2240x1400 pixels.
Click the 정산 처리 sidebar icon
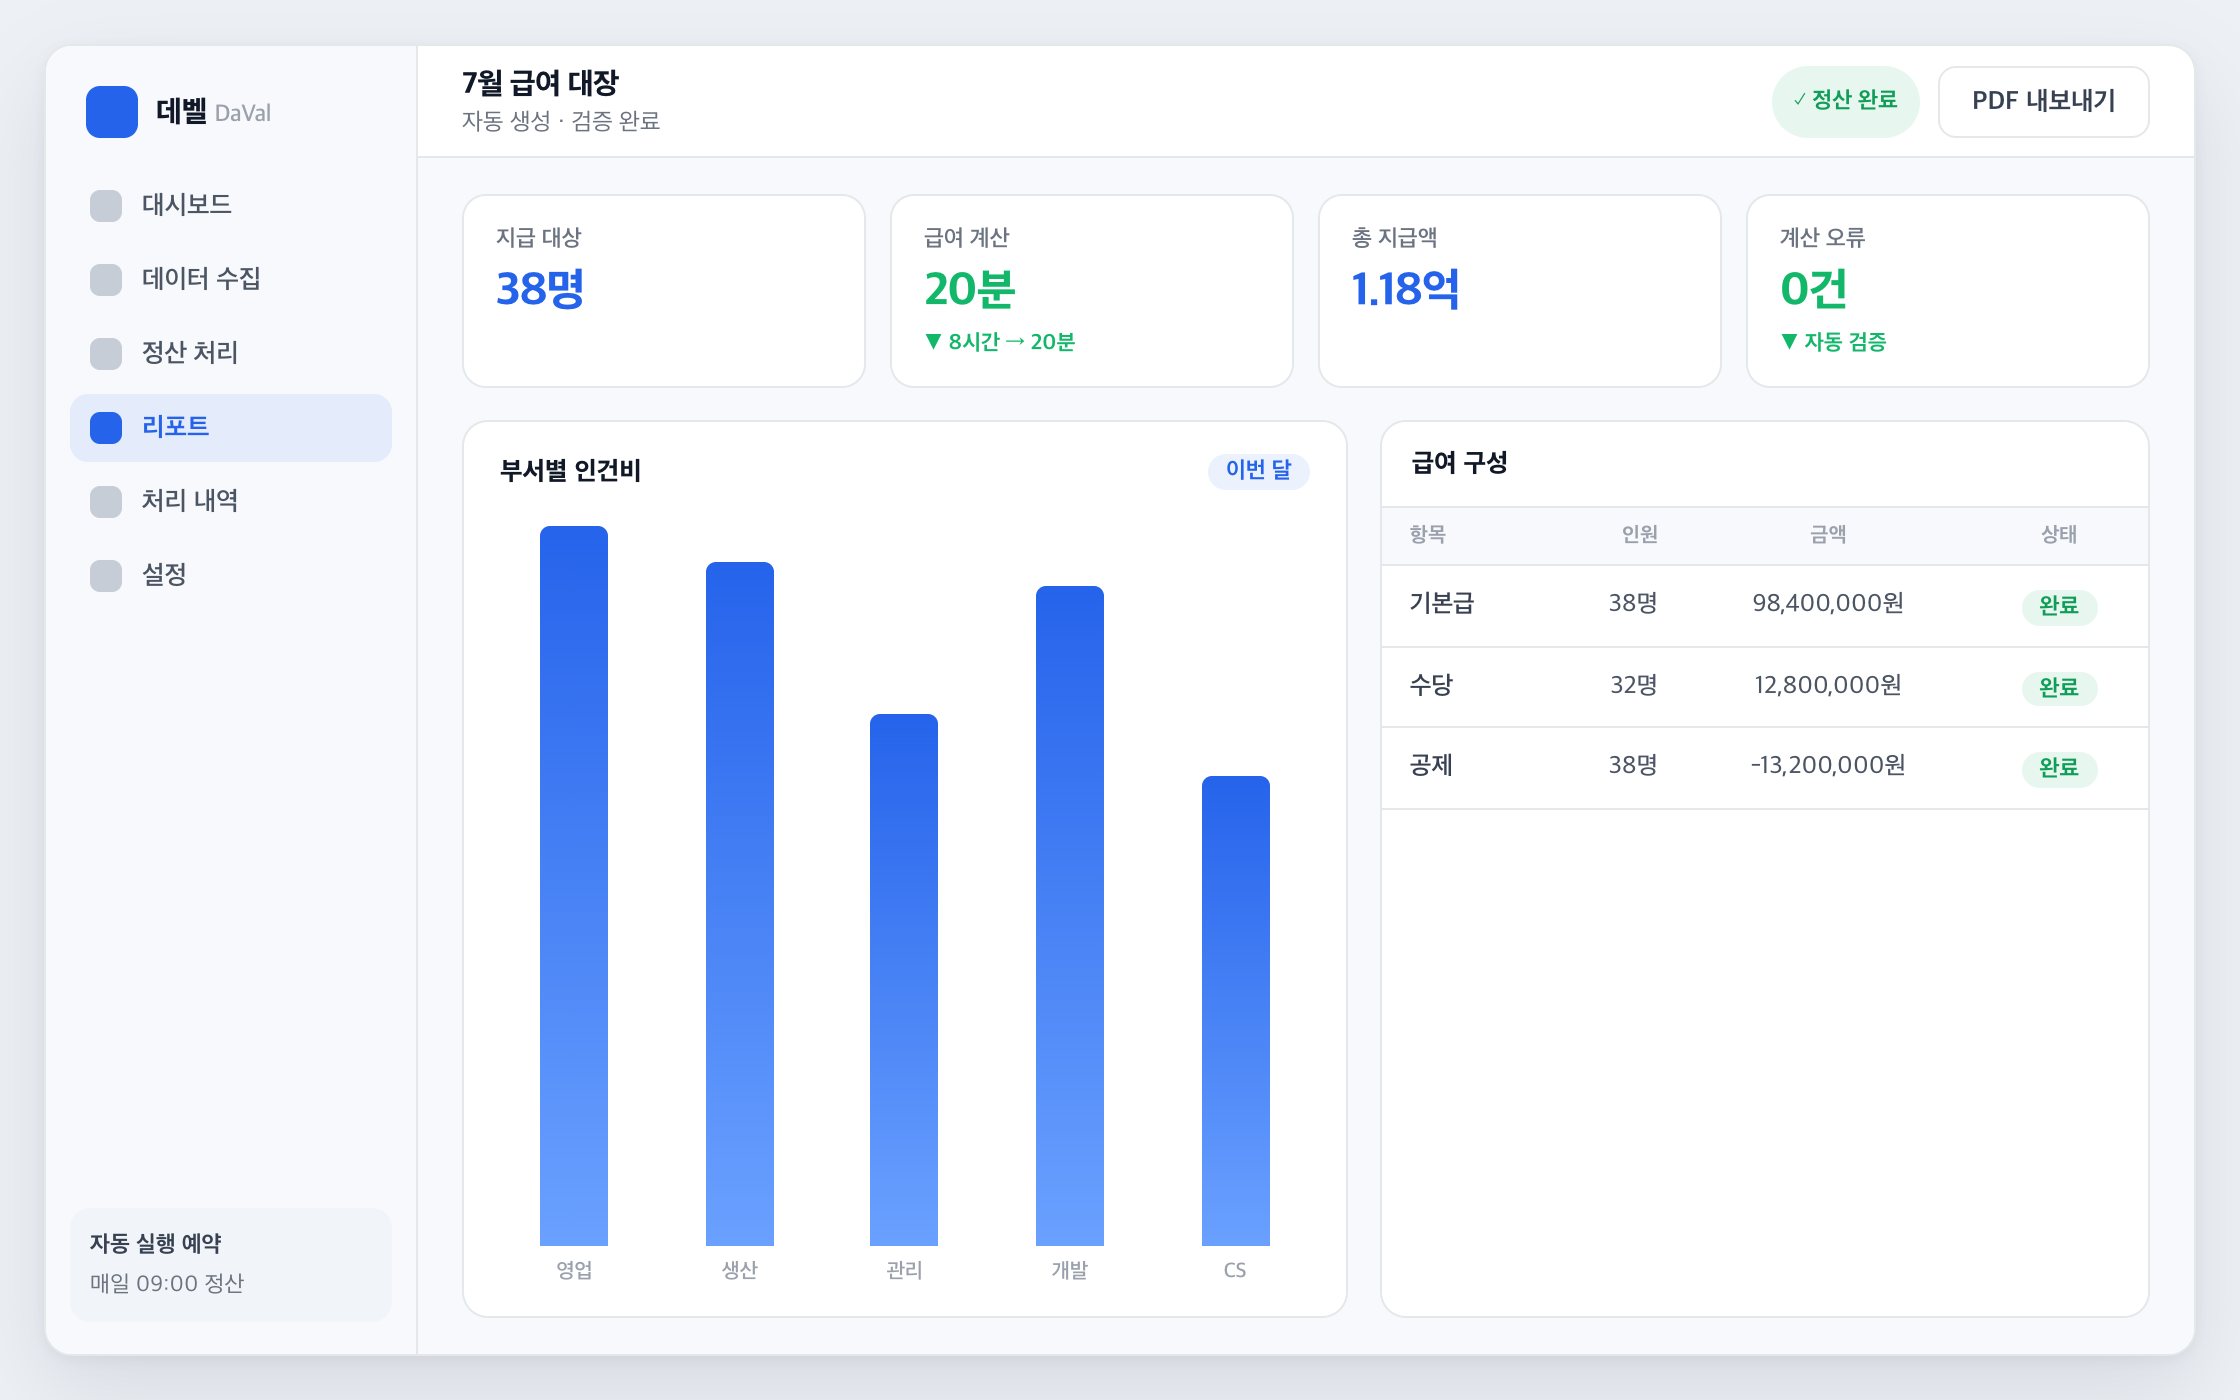[106, 353]
